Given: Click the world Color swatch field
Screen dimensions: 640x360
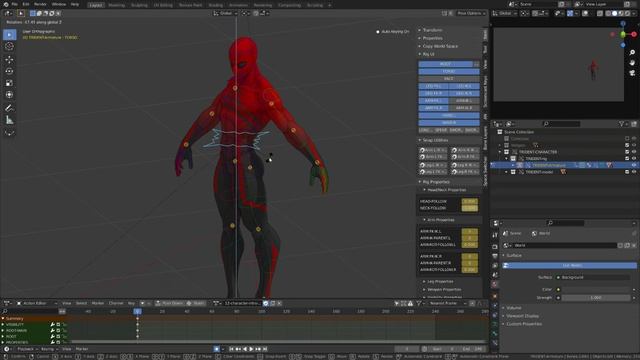Looking at the screenshot, I should 596,289.
